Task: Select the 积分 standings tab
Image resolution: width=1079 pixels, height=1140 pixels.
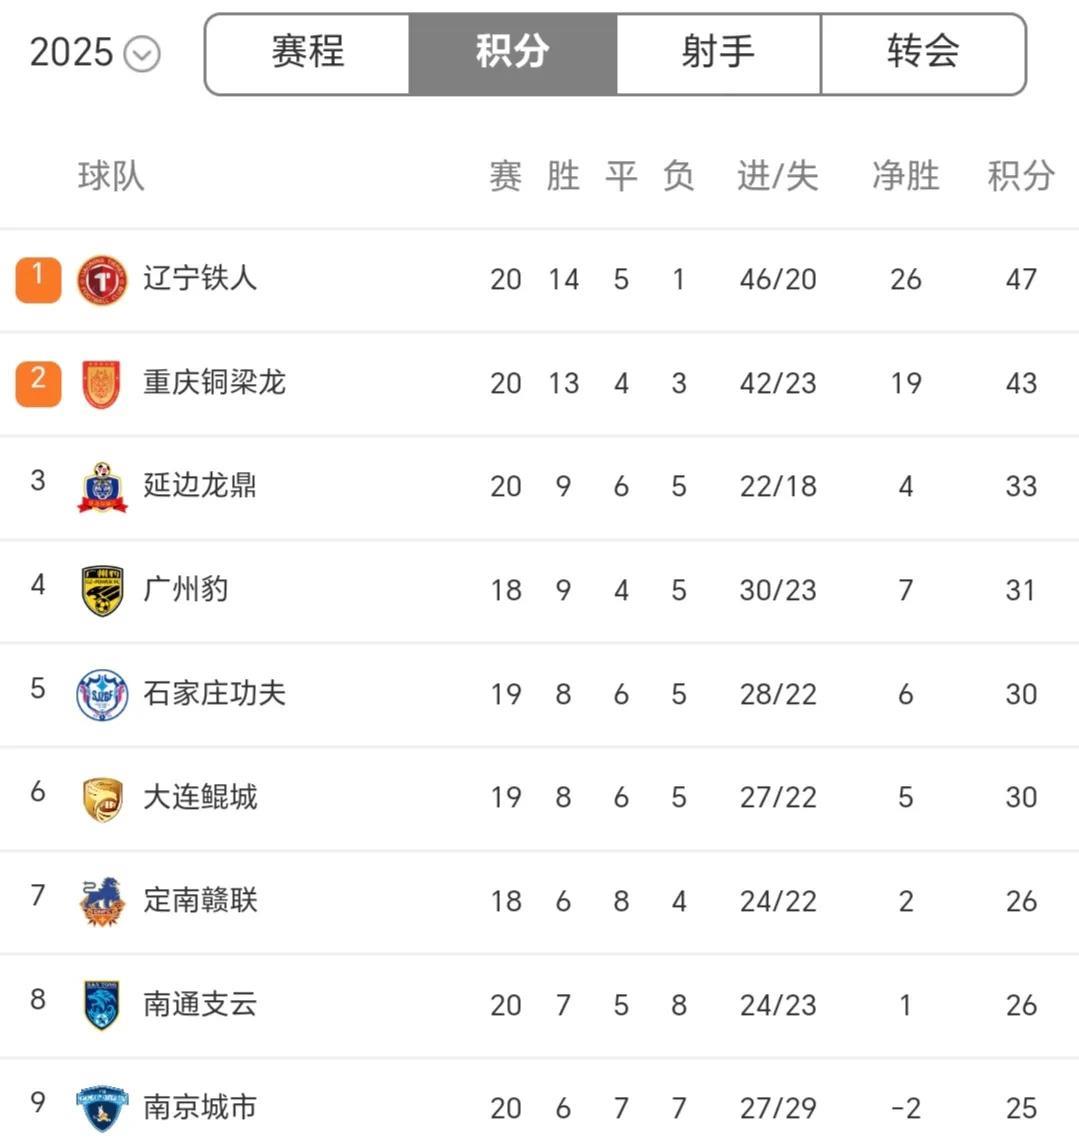Action: coord(512,52)
